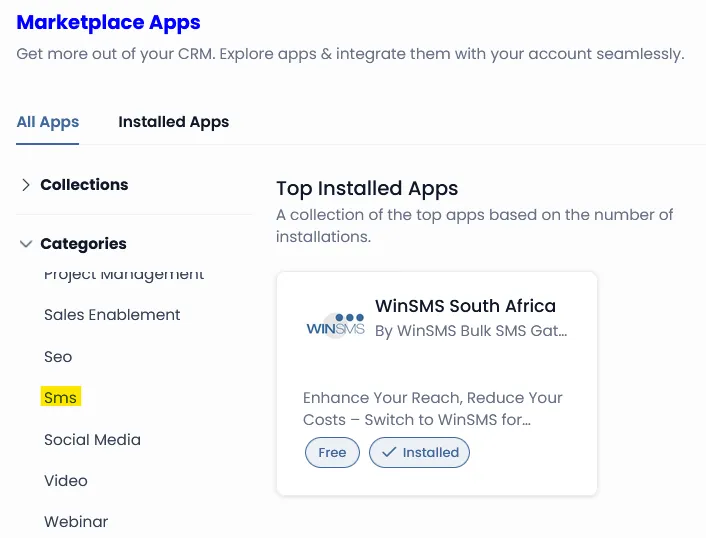This screenshot has height=538, width=706.
Task: Select the Sales Enablement category
Action: (x=112, y=315)
